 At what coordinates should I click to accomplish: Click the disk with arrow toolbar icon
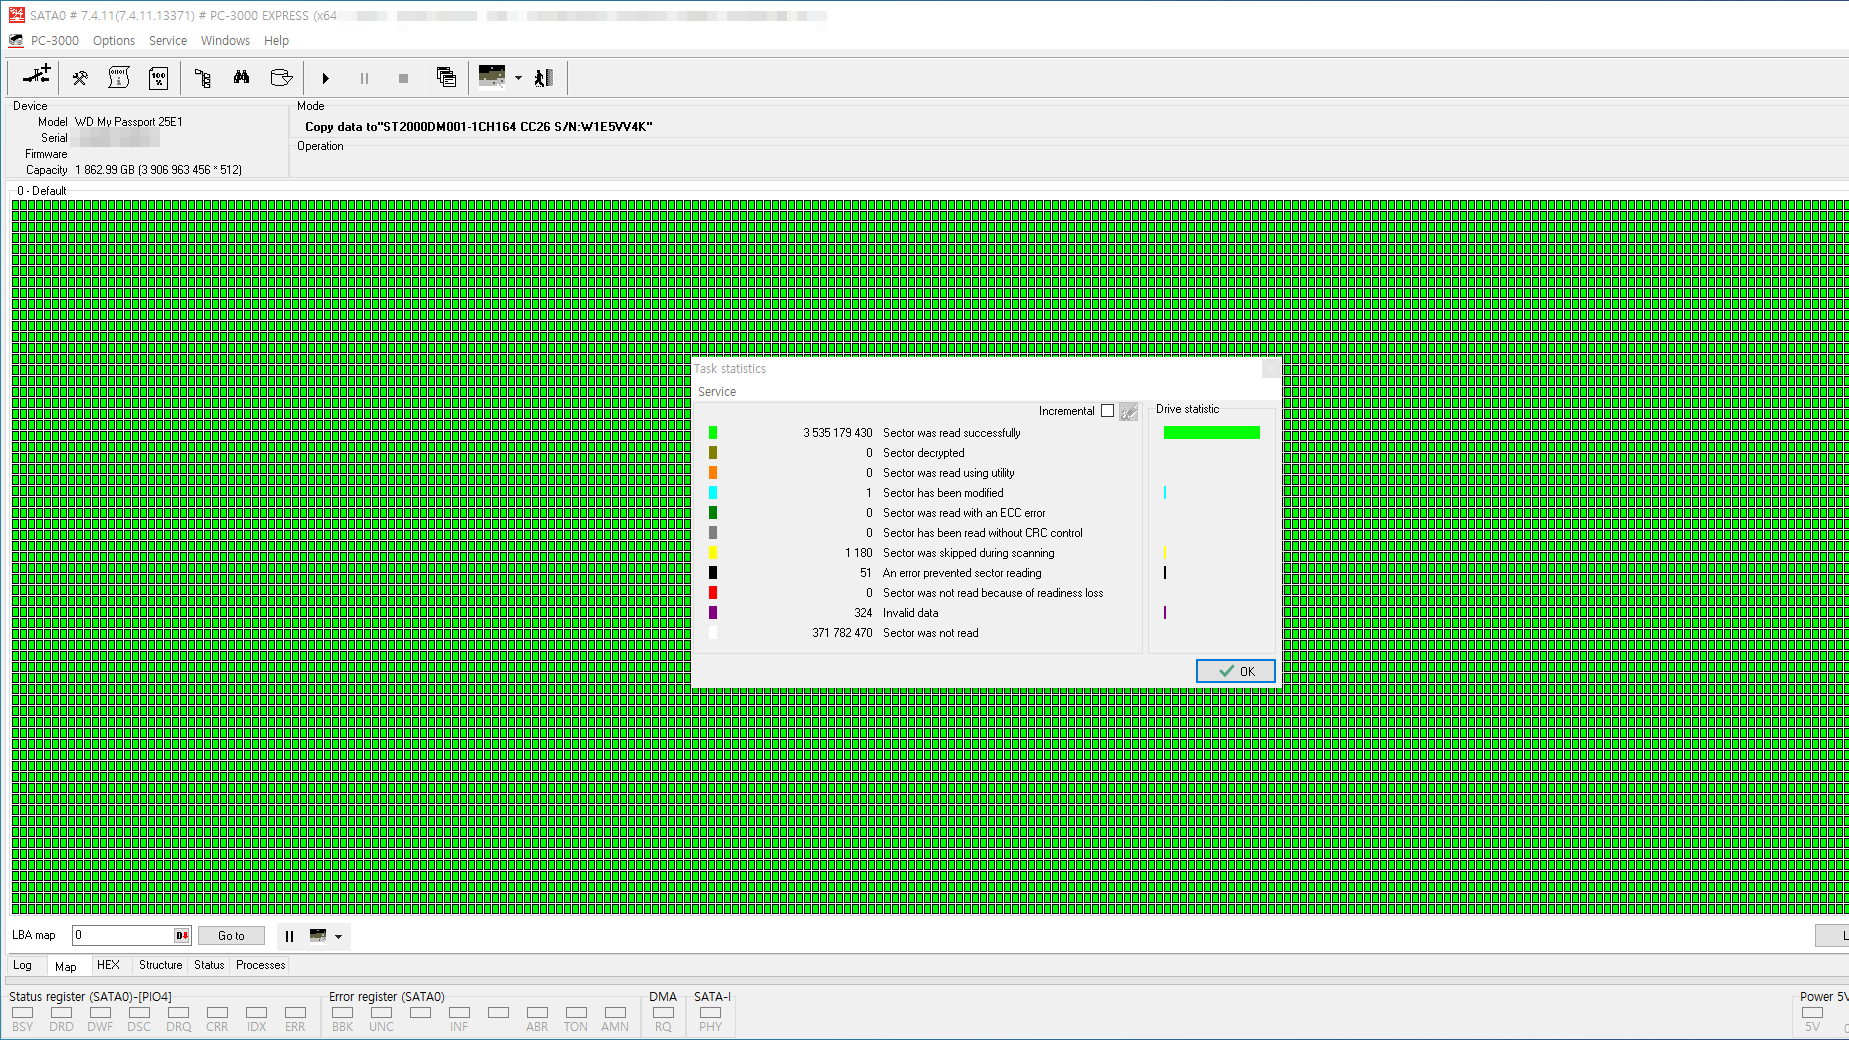pos(281,78)
